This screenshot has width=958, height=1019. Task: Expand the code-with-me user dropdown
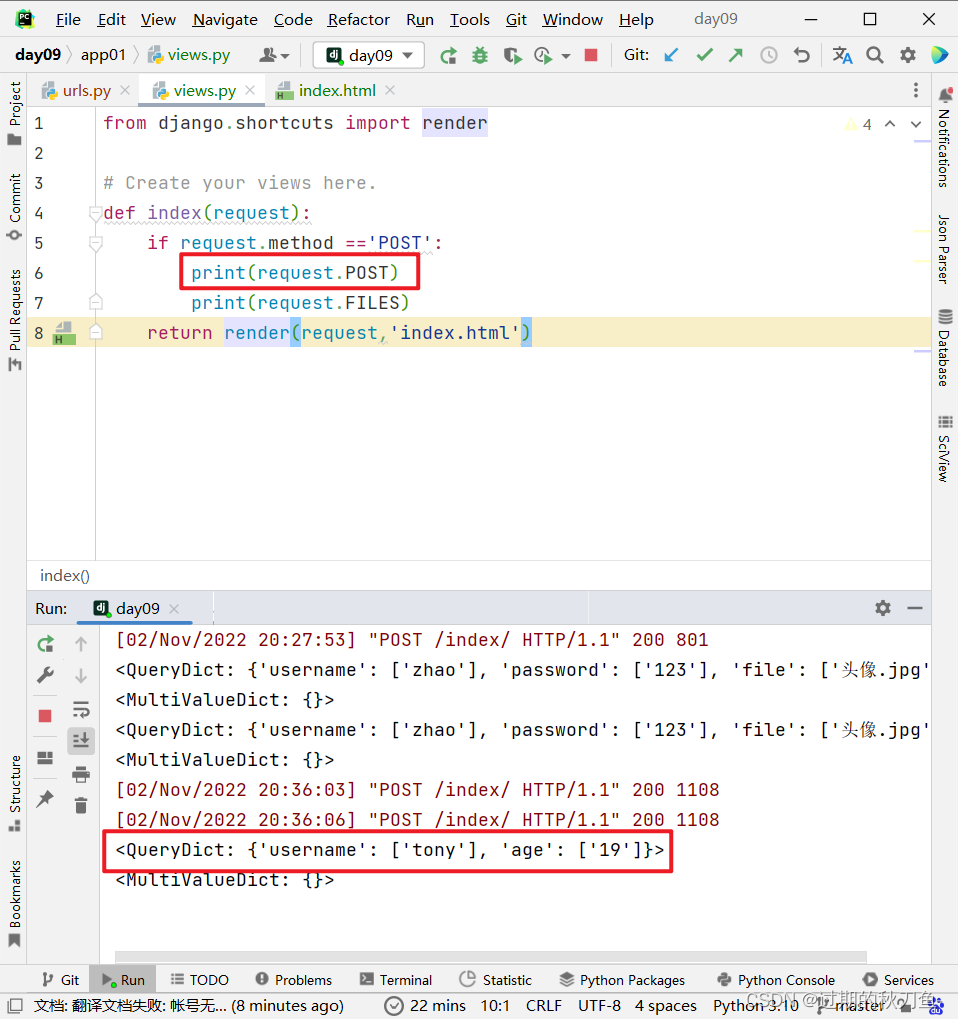(x=274, y=56)
